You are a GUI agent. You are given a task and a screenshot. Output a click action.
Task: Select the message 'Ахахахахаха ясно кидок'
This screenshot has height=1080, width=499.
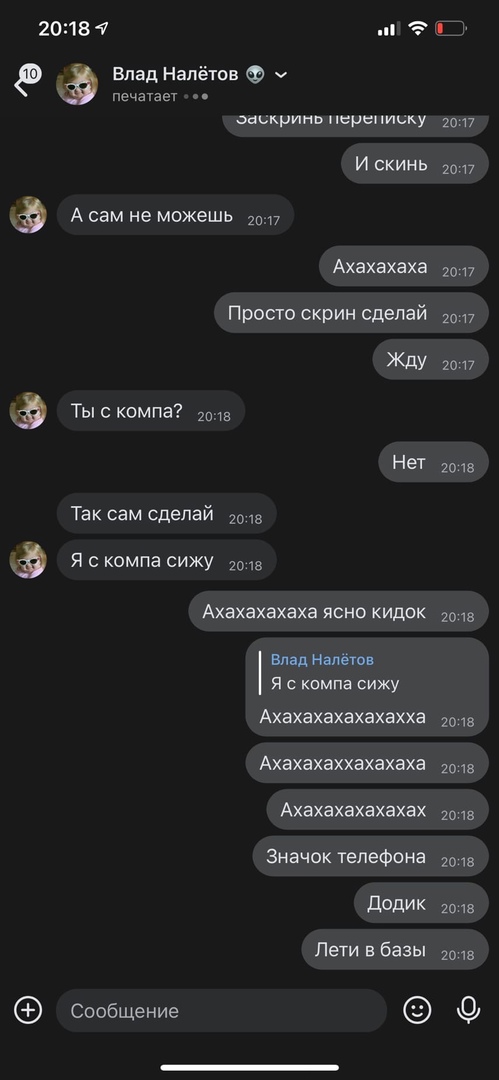coord(338,612)
